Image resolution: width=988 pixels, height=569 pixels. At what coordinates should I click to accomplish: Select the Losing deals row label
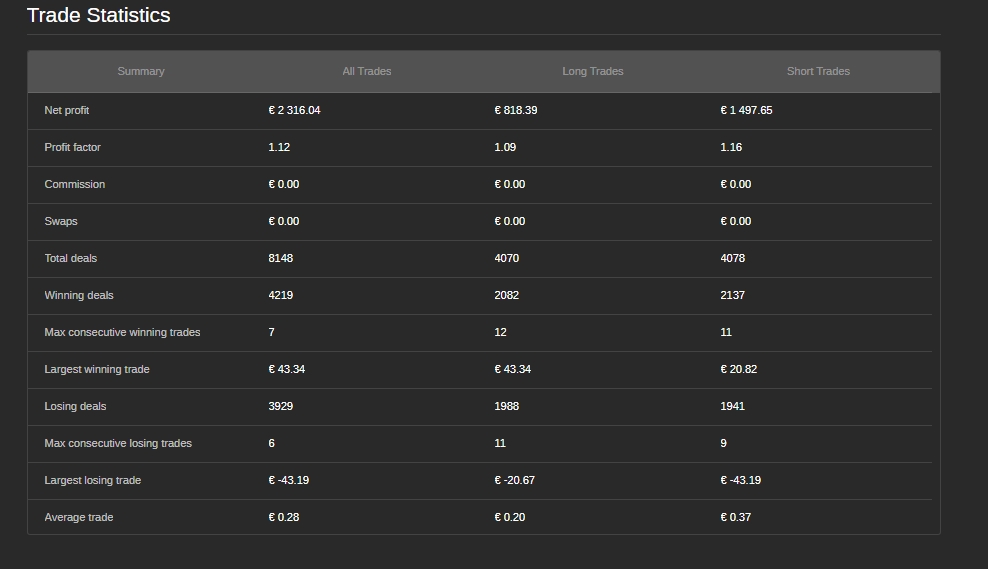coord(75,406)
